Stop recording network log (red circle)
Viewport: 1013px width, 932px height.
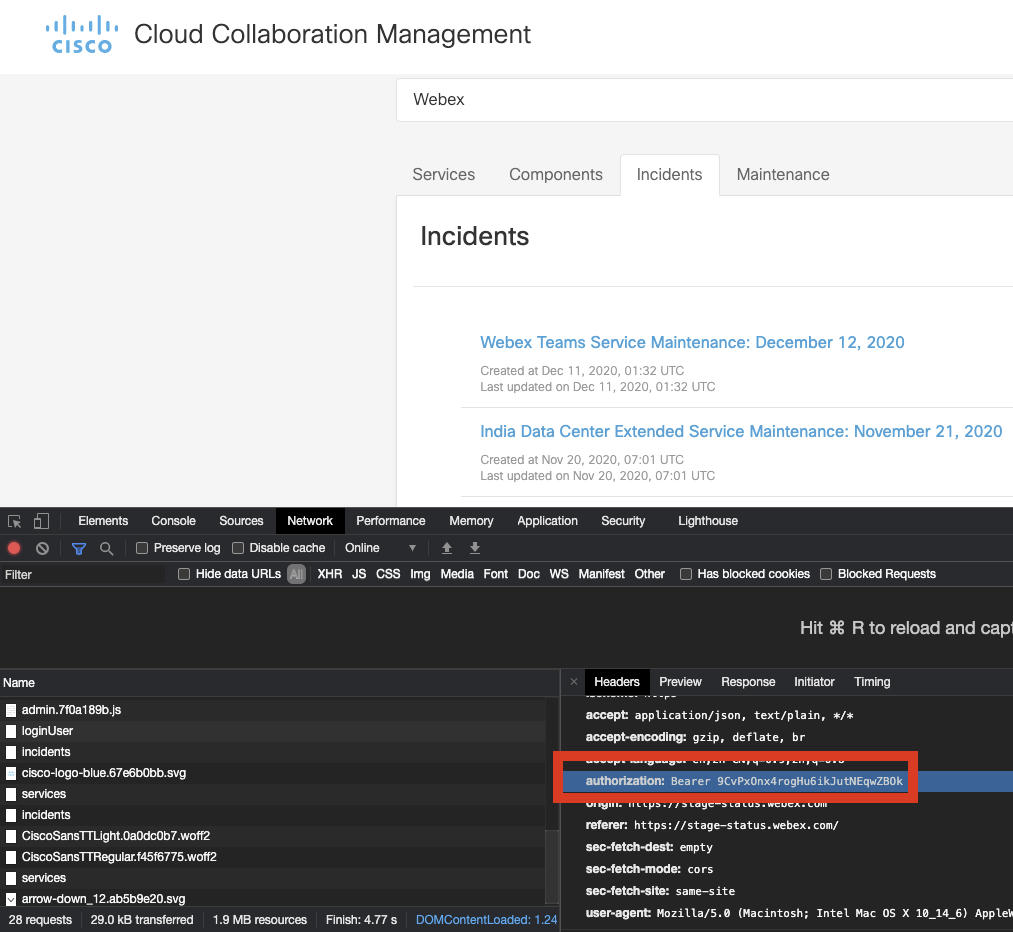(14, 548)
